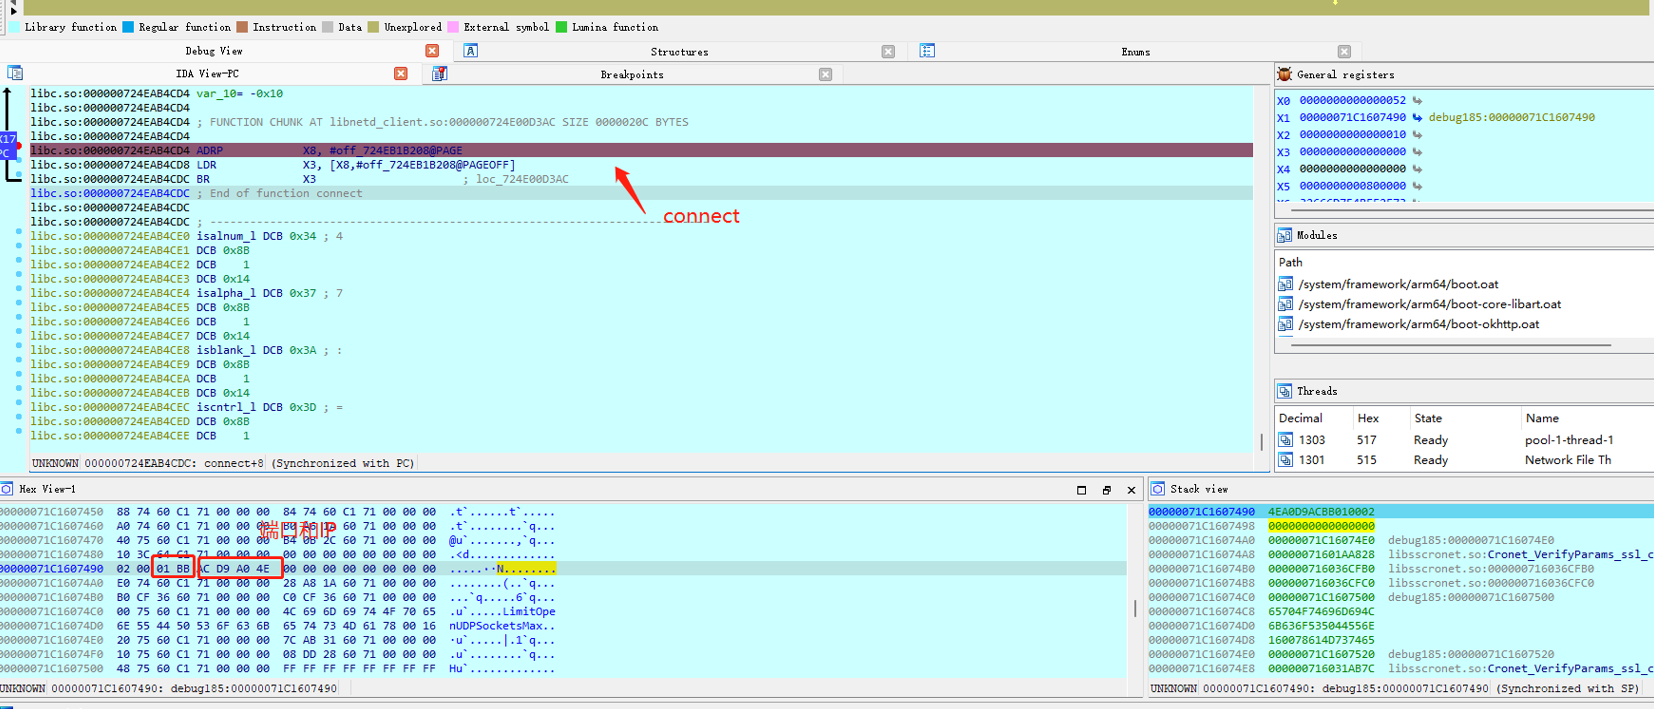The width and height of the screenshot is (1654, 709).
Task: Click the General registers bug icon
Action: pos(1285,74)
